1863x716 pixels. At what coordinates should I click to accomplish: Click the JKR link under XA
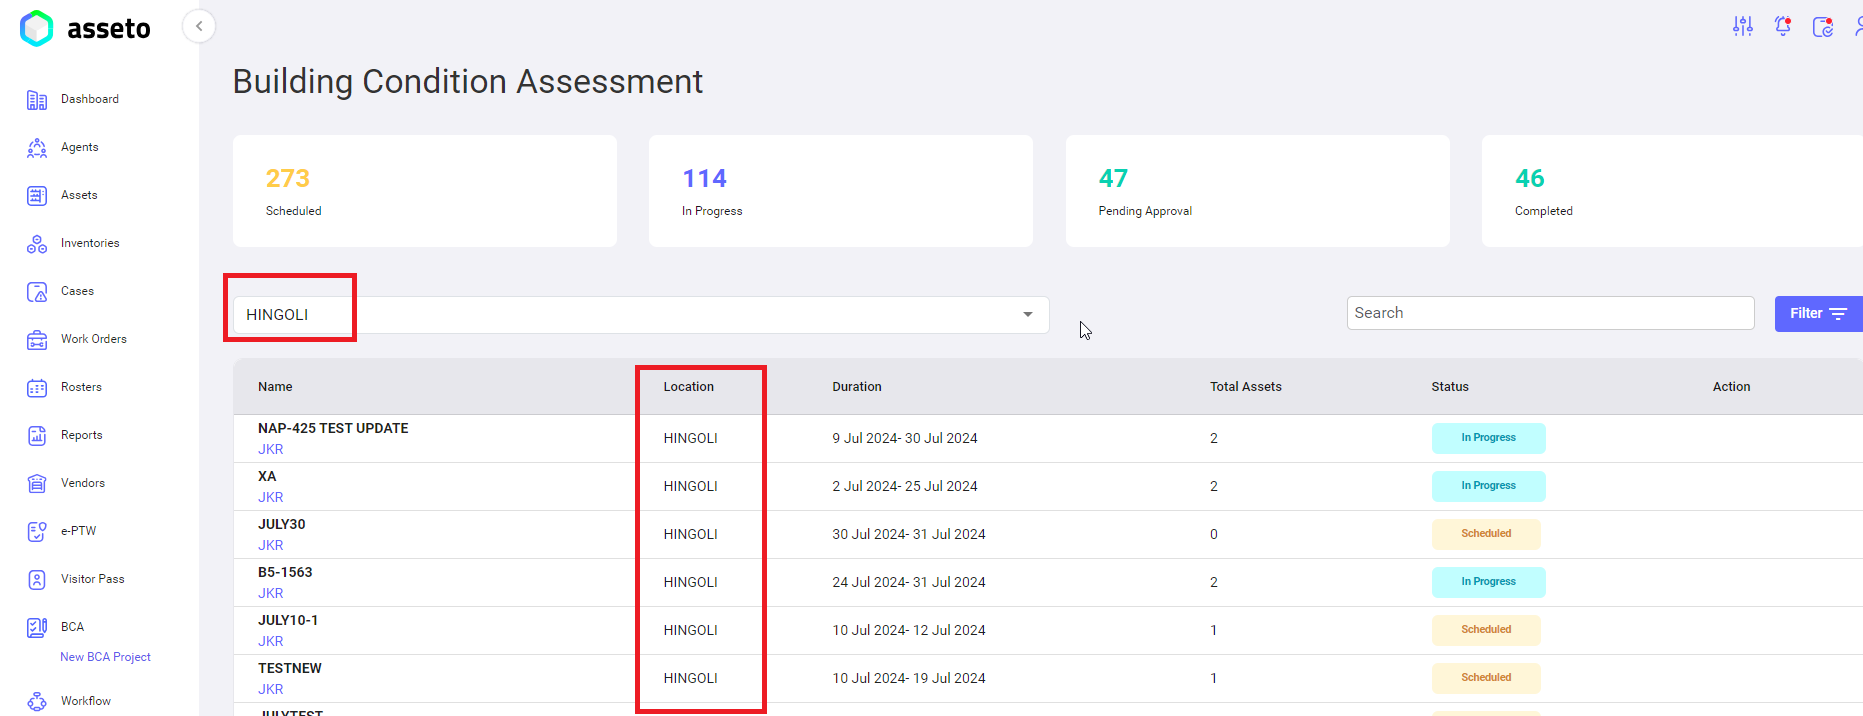tap(271, 498)
